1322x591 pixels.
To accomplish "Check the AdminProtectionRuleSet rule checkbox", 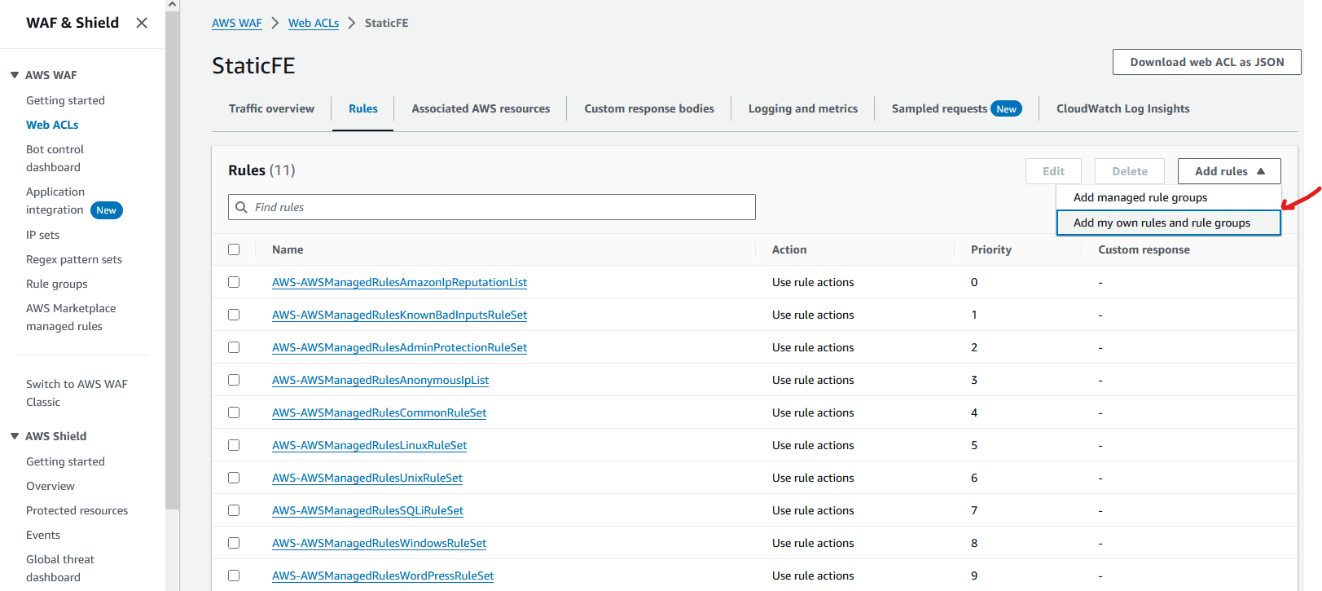I will click(x=234, y=347).
